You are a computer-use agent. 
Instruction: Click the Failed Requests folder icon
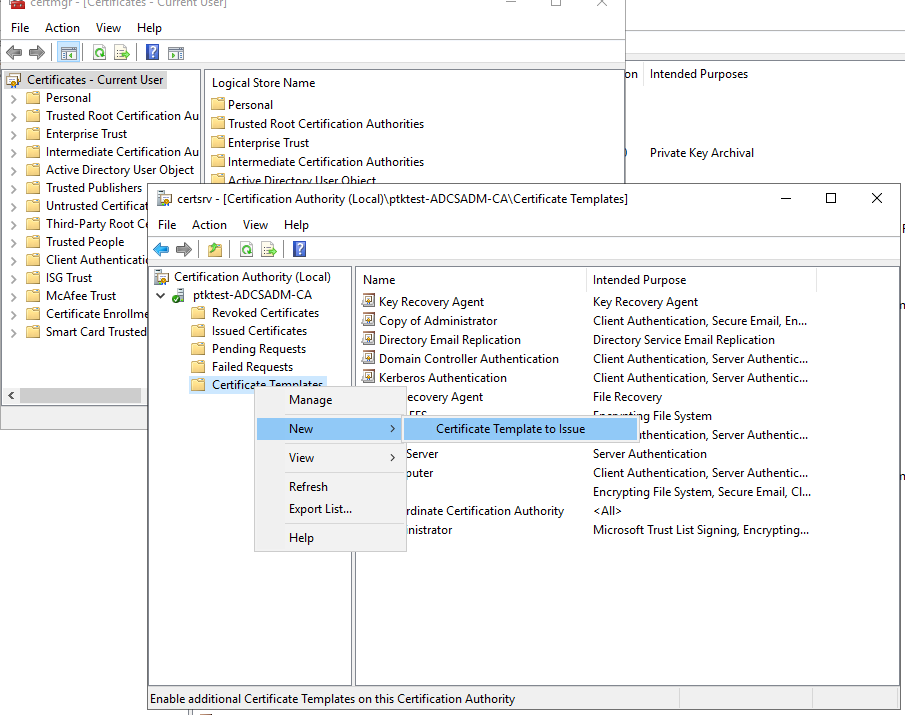[198, 366]
